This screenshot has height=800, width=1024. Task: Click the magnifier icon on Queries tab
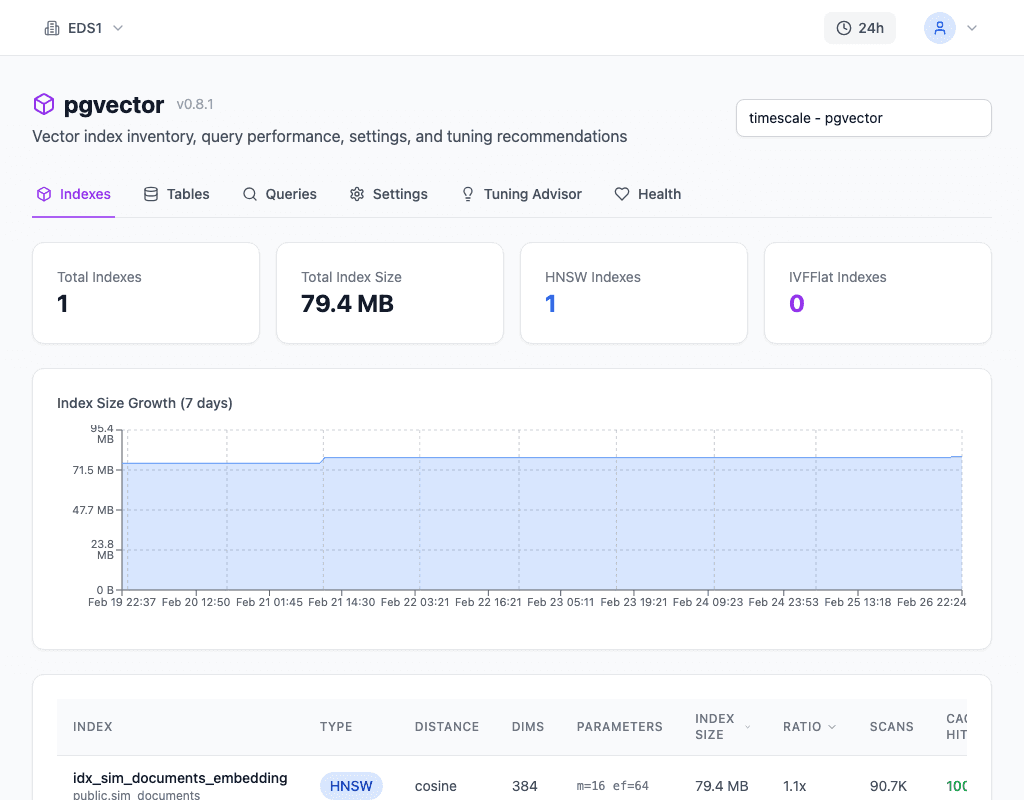[250, 194]
